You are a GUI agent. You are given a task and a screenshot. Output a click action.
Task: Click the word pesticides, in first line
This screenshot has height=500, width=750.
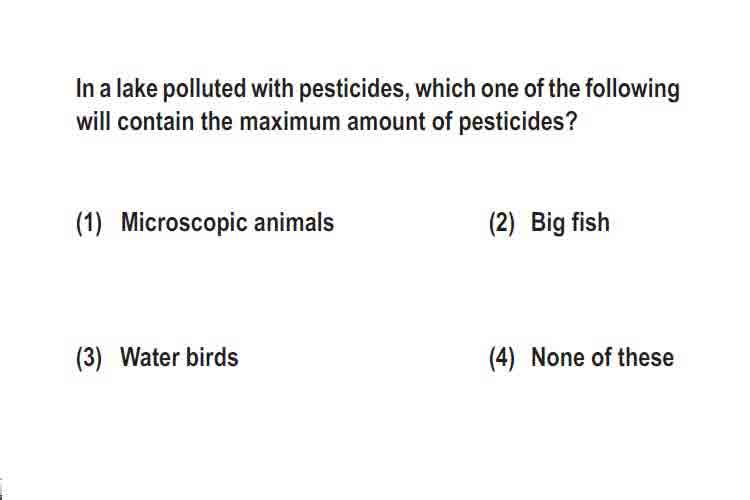tap(354, 90)
